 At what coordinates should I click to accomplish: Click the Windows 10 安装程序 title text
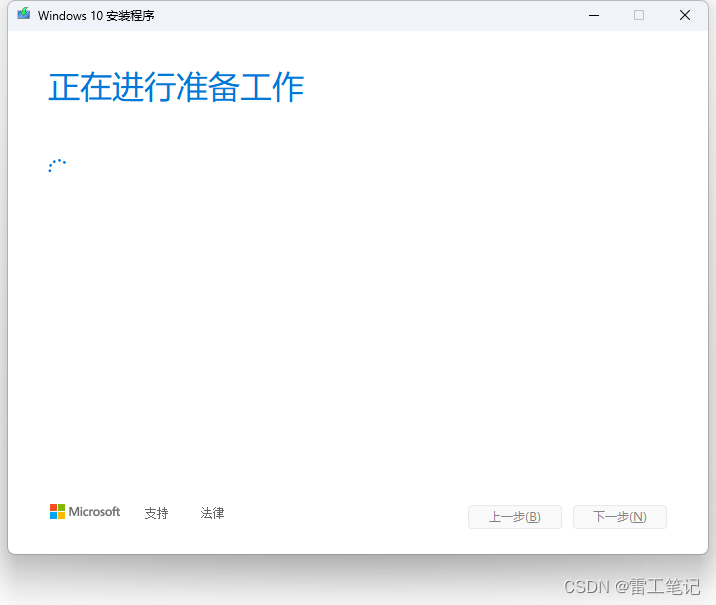coord(96,16)
